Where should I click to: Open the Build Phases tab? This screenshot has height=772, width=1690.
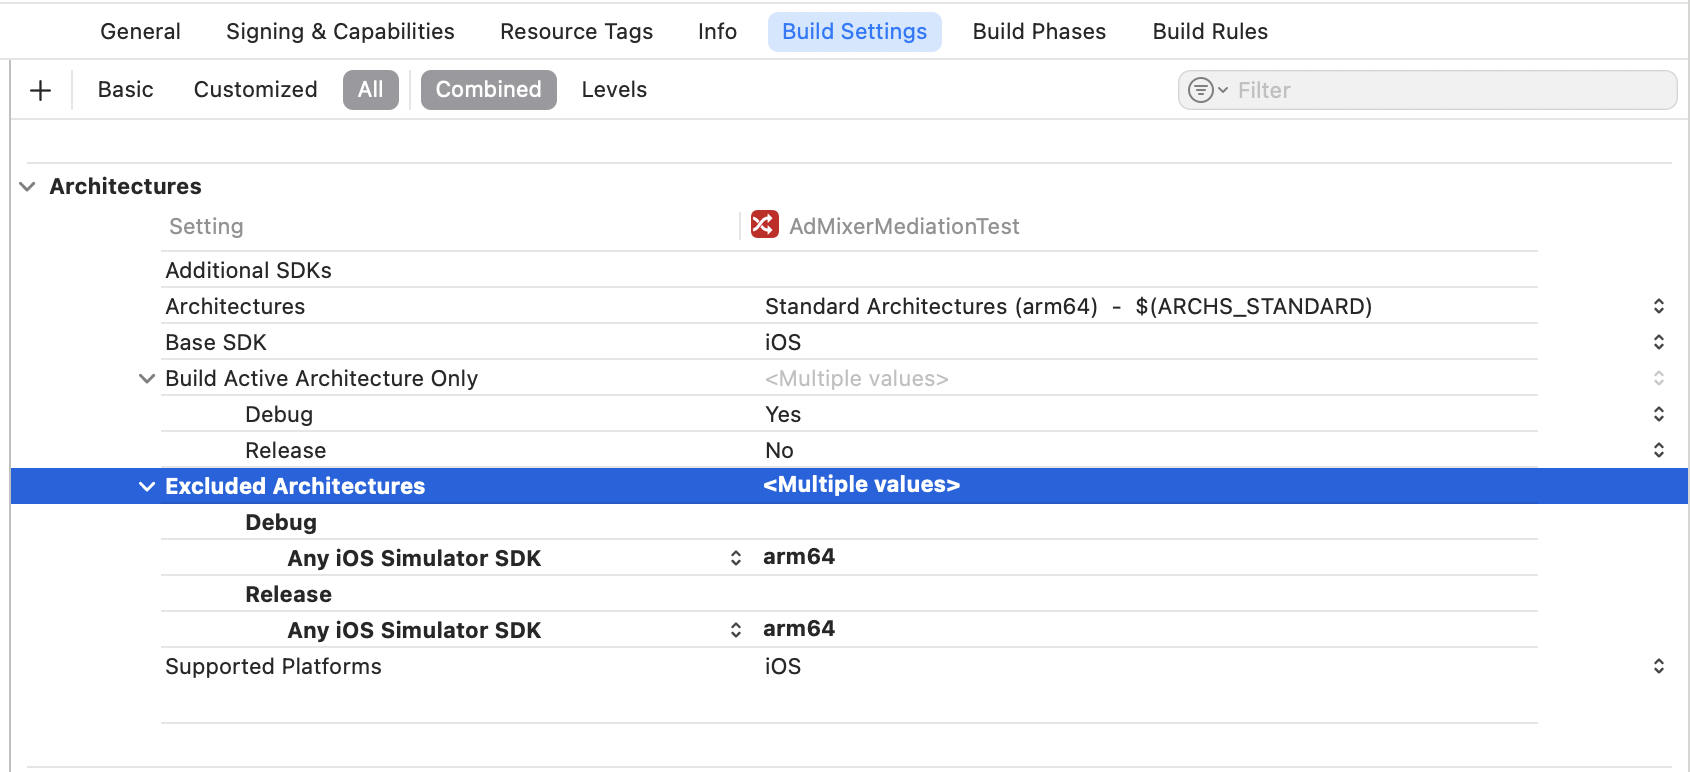tap(1039, 32)
